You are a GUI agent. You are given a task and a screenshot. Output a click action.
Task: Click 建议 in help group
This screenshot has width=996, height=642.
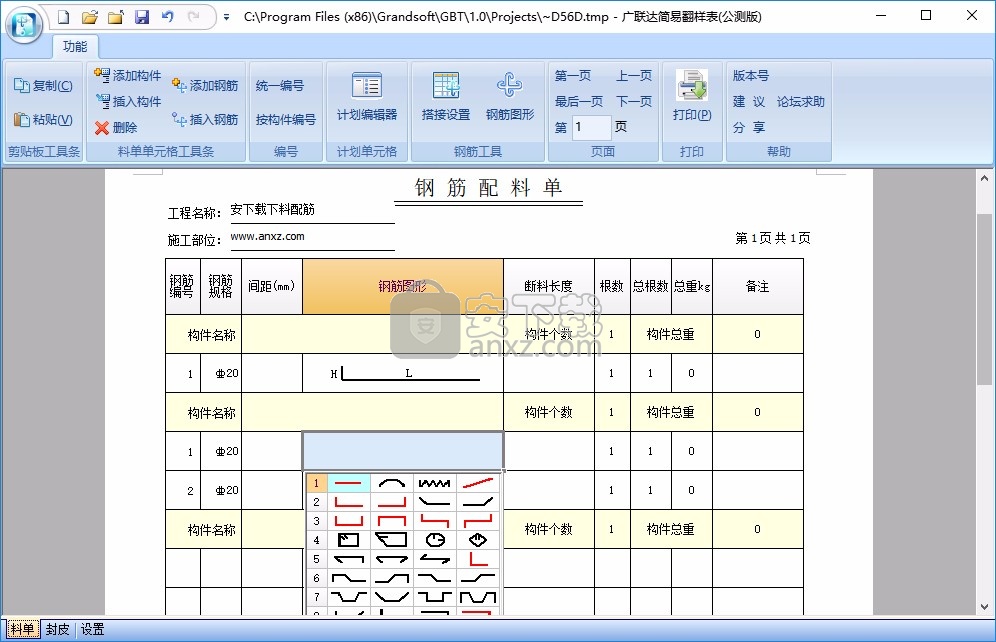tap(748, 102)
